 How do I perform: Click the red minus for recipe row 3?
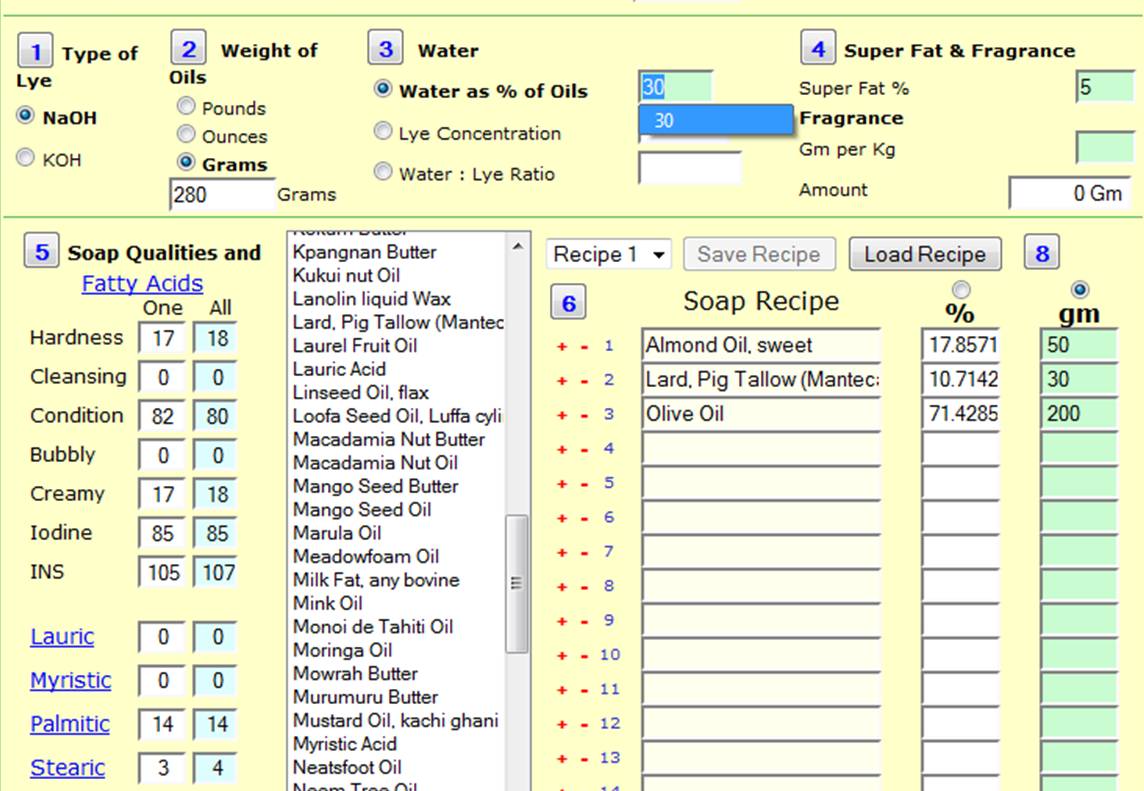click(584, 415)
